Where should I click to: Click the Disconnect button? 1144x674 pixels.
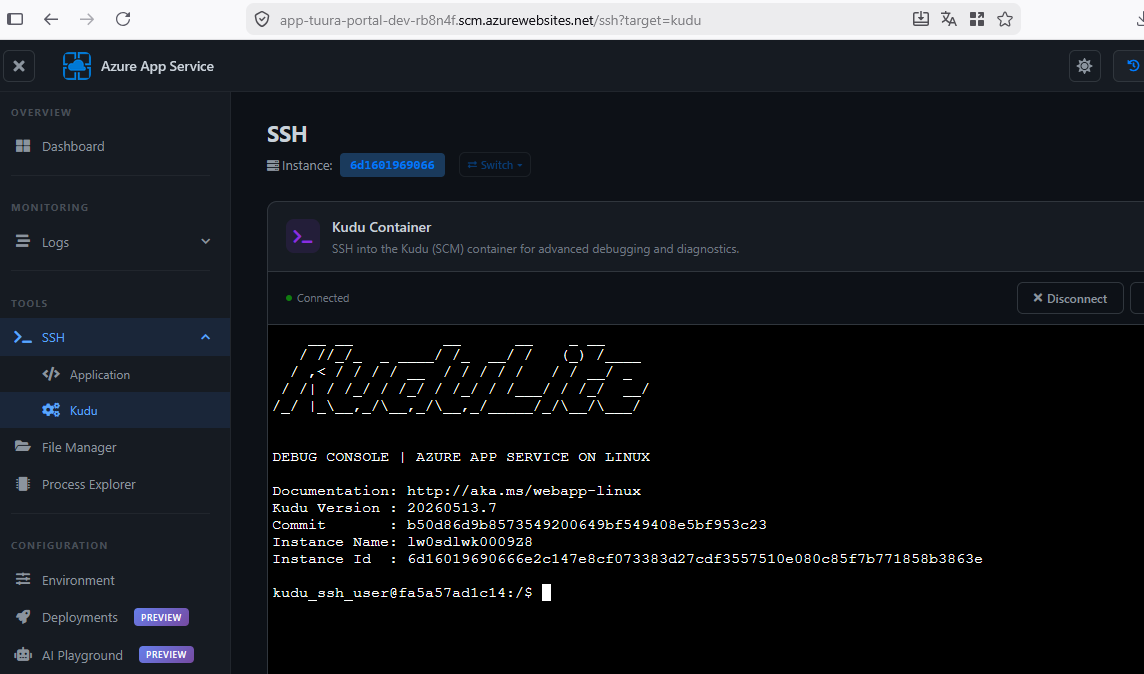[x=1070, y=298]
